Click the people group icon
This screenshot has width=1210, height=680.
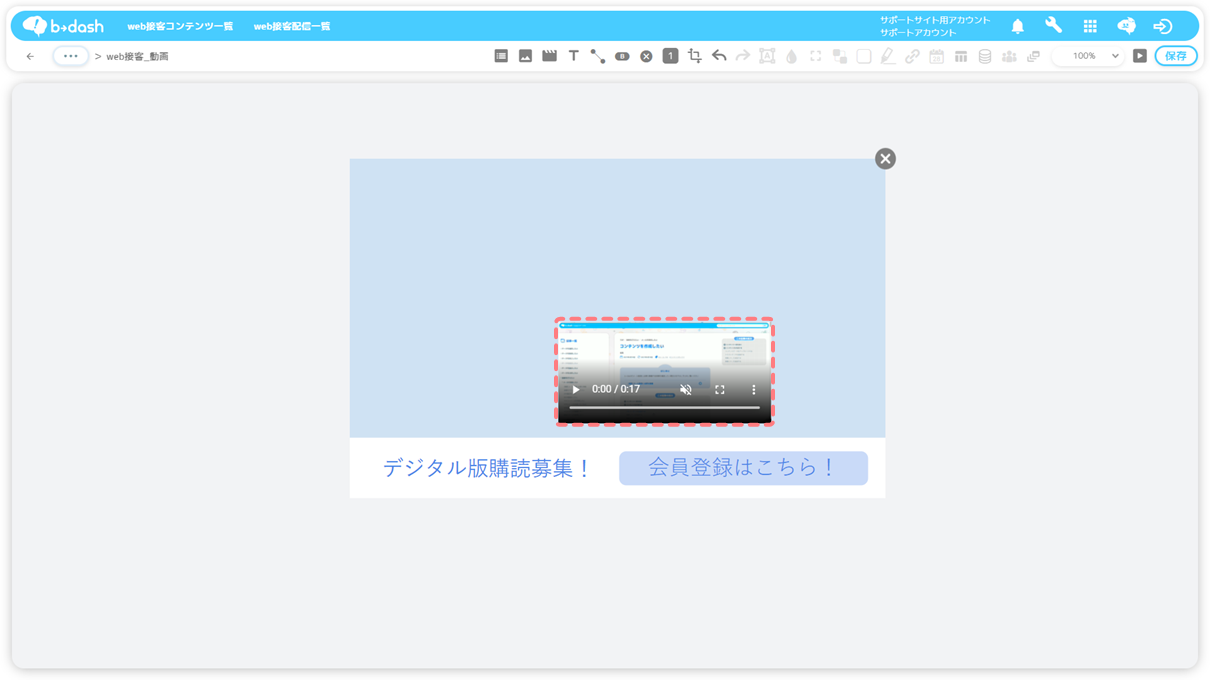1009,57
